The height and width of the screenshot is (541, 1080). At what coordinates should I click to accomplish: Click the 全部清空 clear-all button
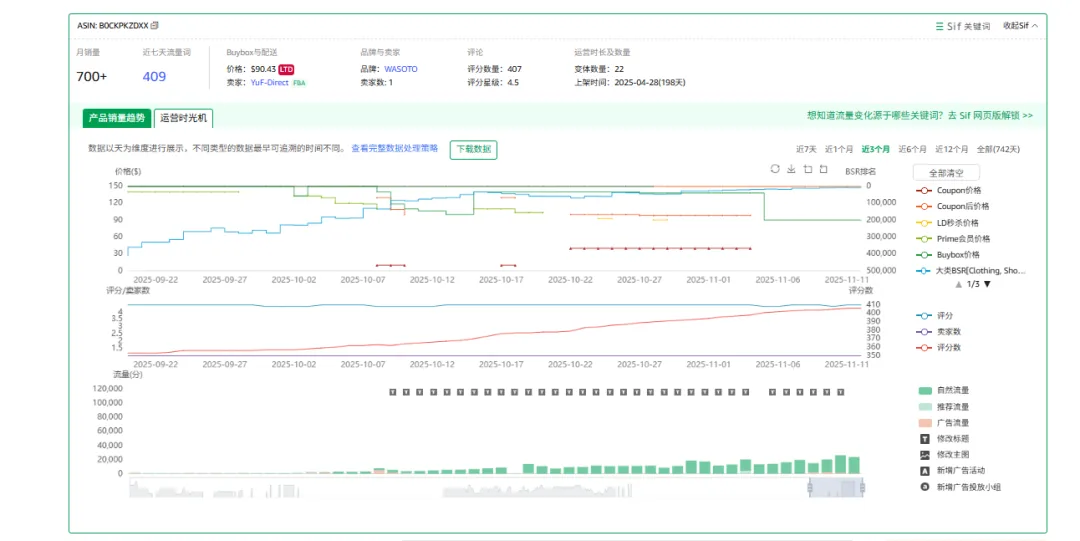[946, 173]
